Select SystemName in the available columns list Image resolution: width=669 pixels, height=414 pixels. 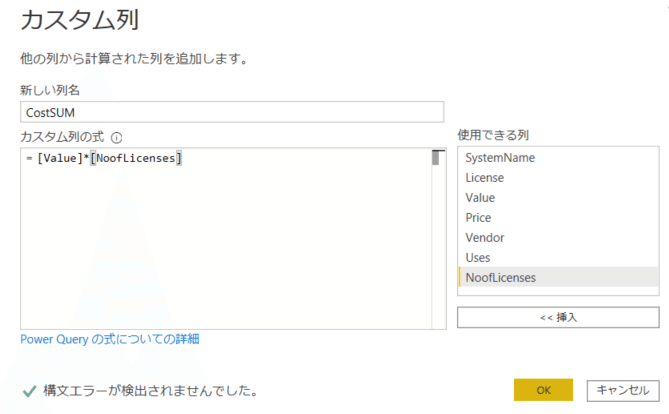click(500, 158)
